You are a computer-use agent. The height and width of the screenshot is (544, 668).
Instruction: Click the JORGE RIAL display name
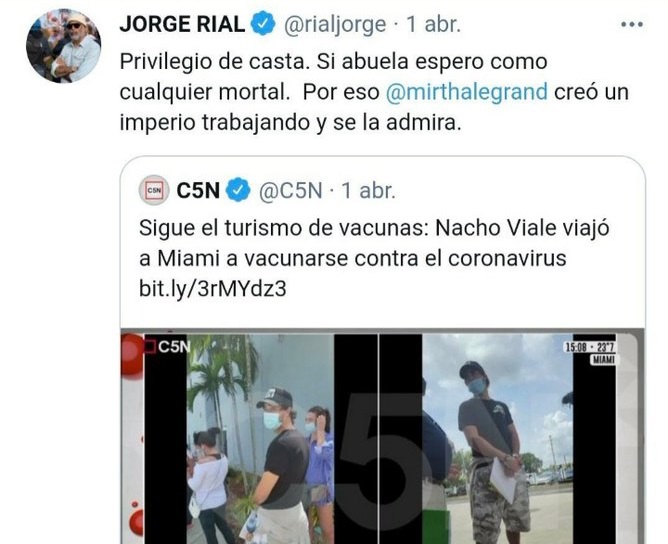click(182, 24)
